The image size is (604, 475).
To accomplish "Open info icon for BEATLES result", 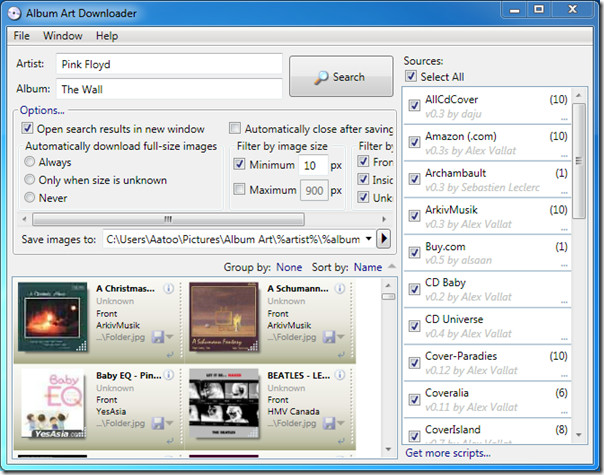I will click(339, 375).
